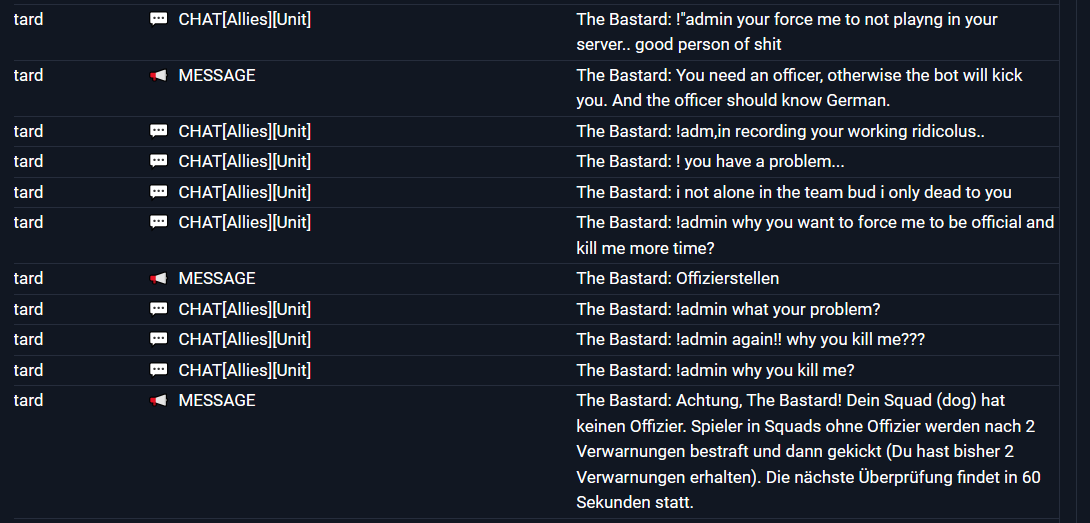This screenshot has height=523, width=1090.
Task: Click chat bubble icon for 'good person' message
Action: pyautogui.click(x=158, y=19)
